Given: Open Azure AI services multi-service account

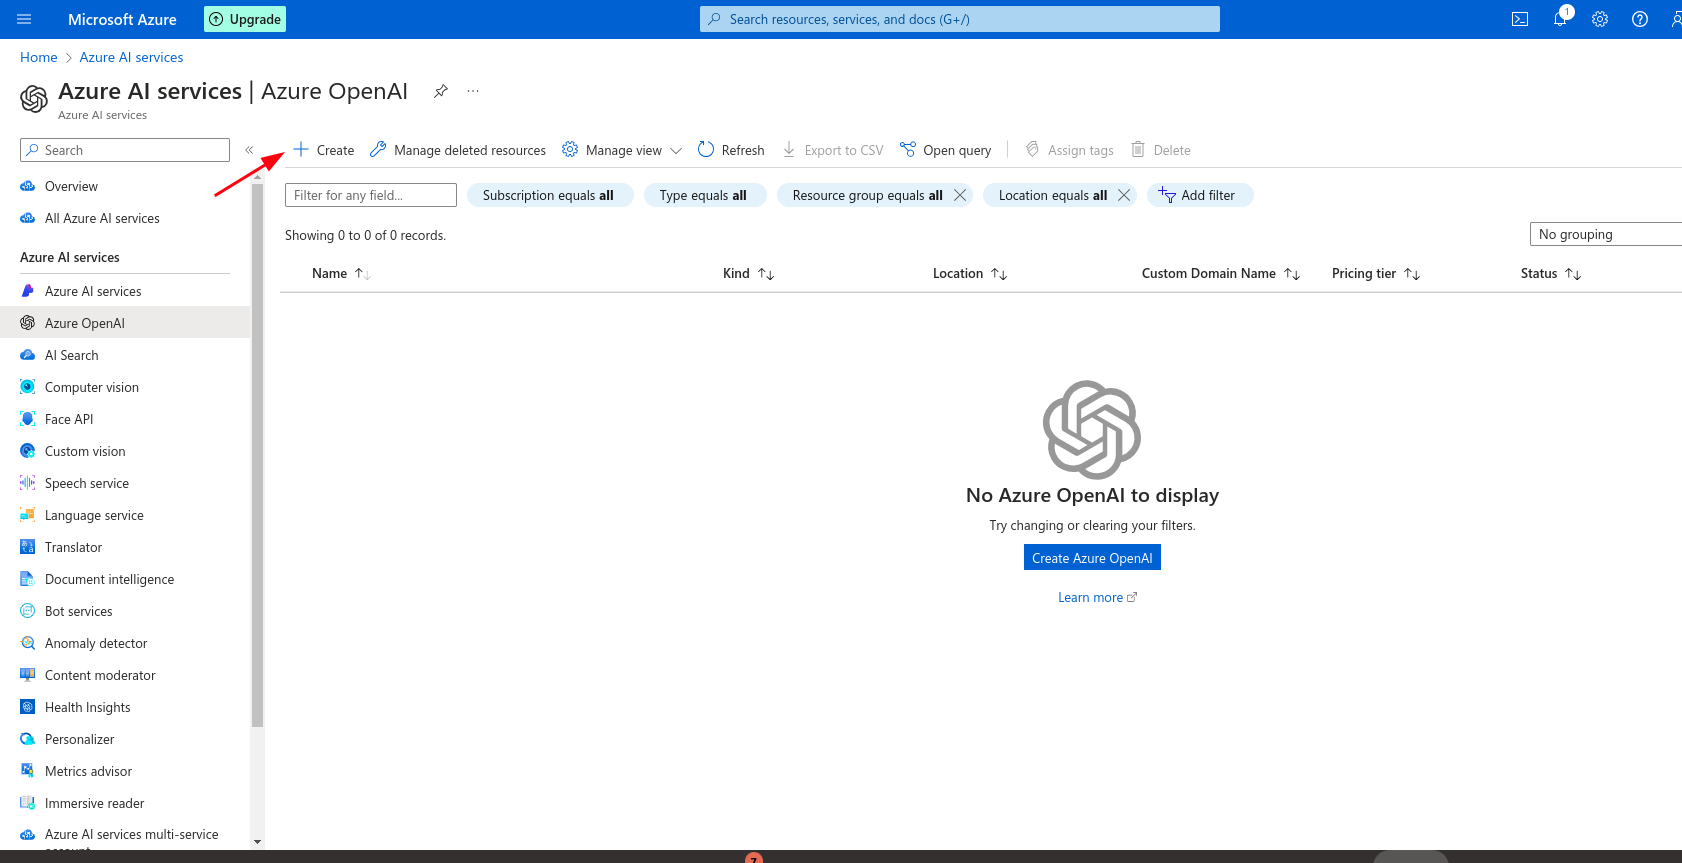Looking at the screenshot, I should point(125,836).
